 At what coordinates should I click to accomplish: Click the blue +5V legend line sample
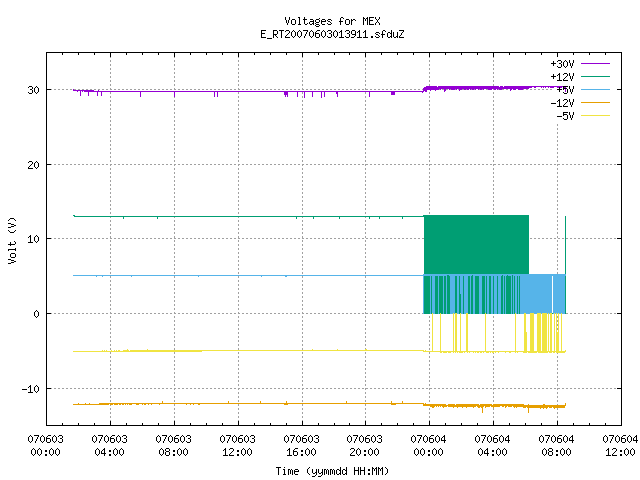pos(595,89)
